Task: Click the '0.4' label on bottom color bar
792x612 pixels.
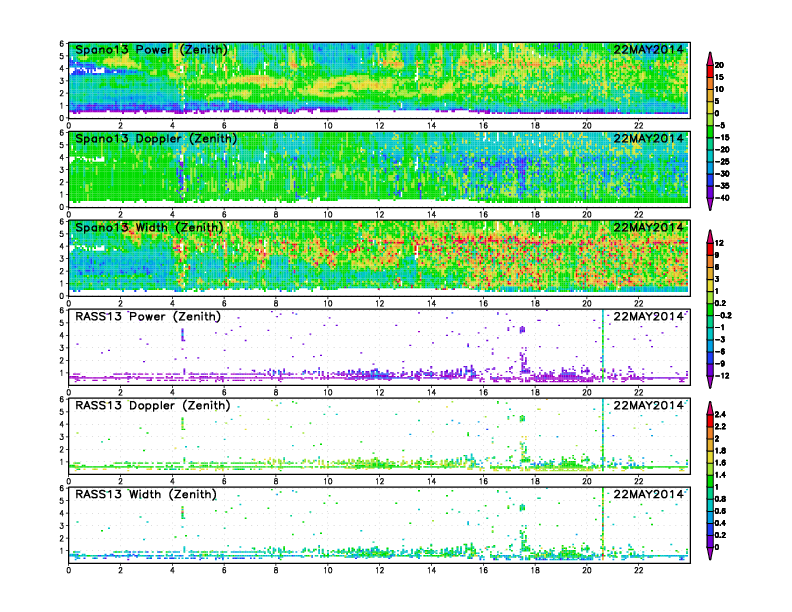Action: pyautogui.click(x=721, y=523)
